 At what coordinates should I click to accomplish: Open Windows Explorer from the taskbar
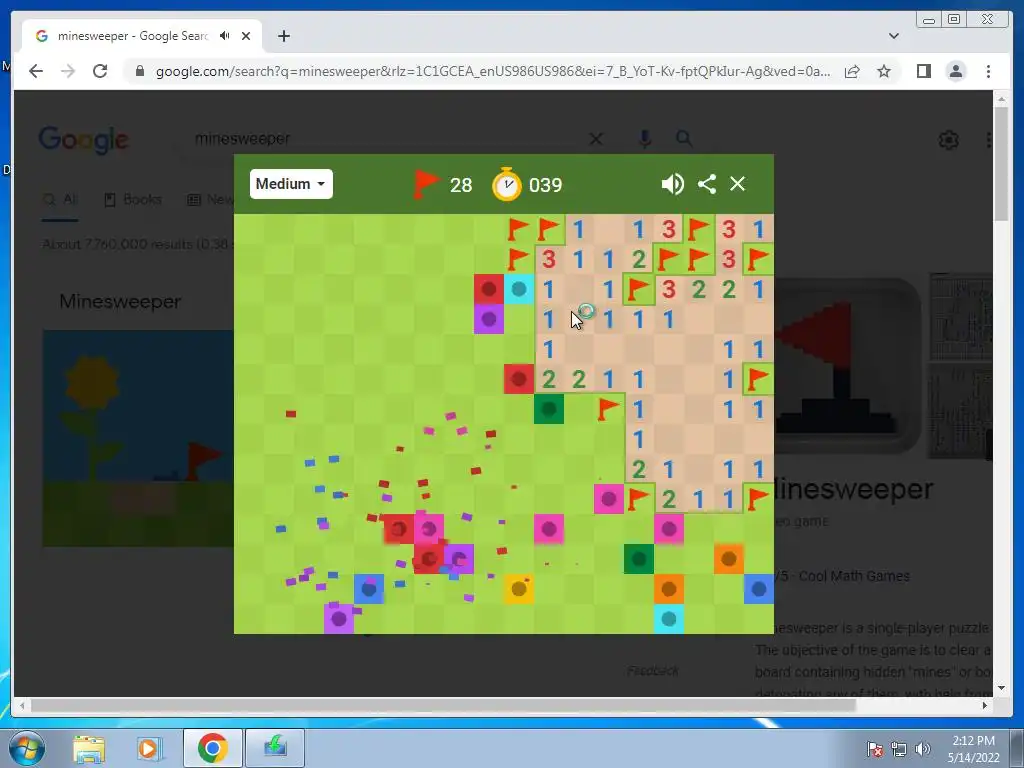89,748
